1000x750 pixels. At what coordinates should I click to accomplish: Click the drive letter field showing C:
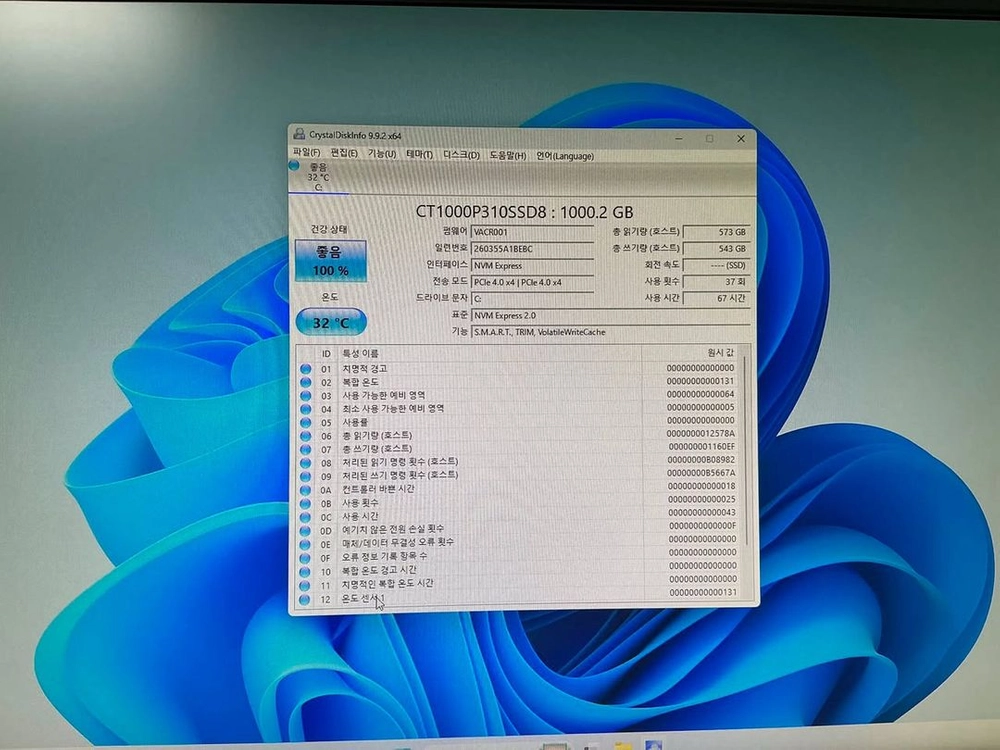point(533,298)
